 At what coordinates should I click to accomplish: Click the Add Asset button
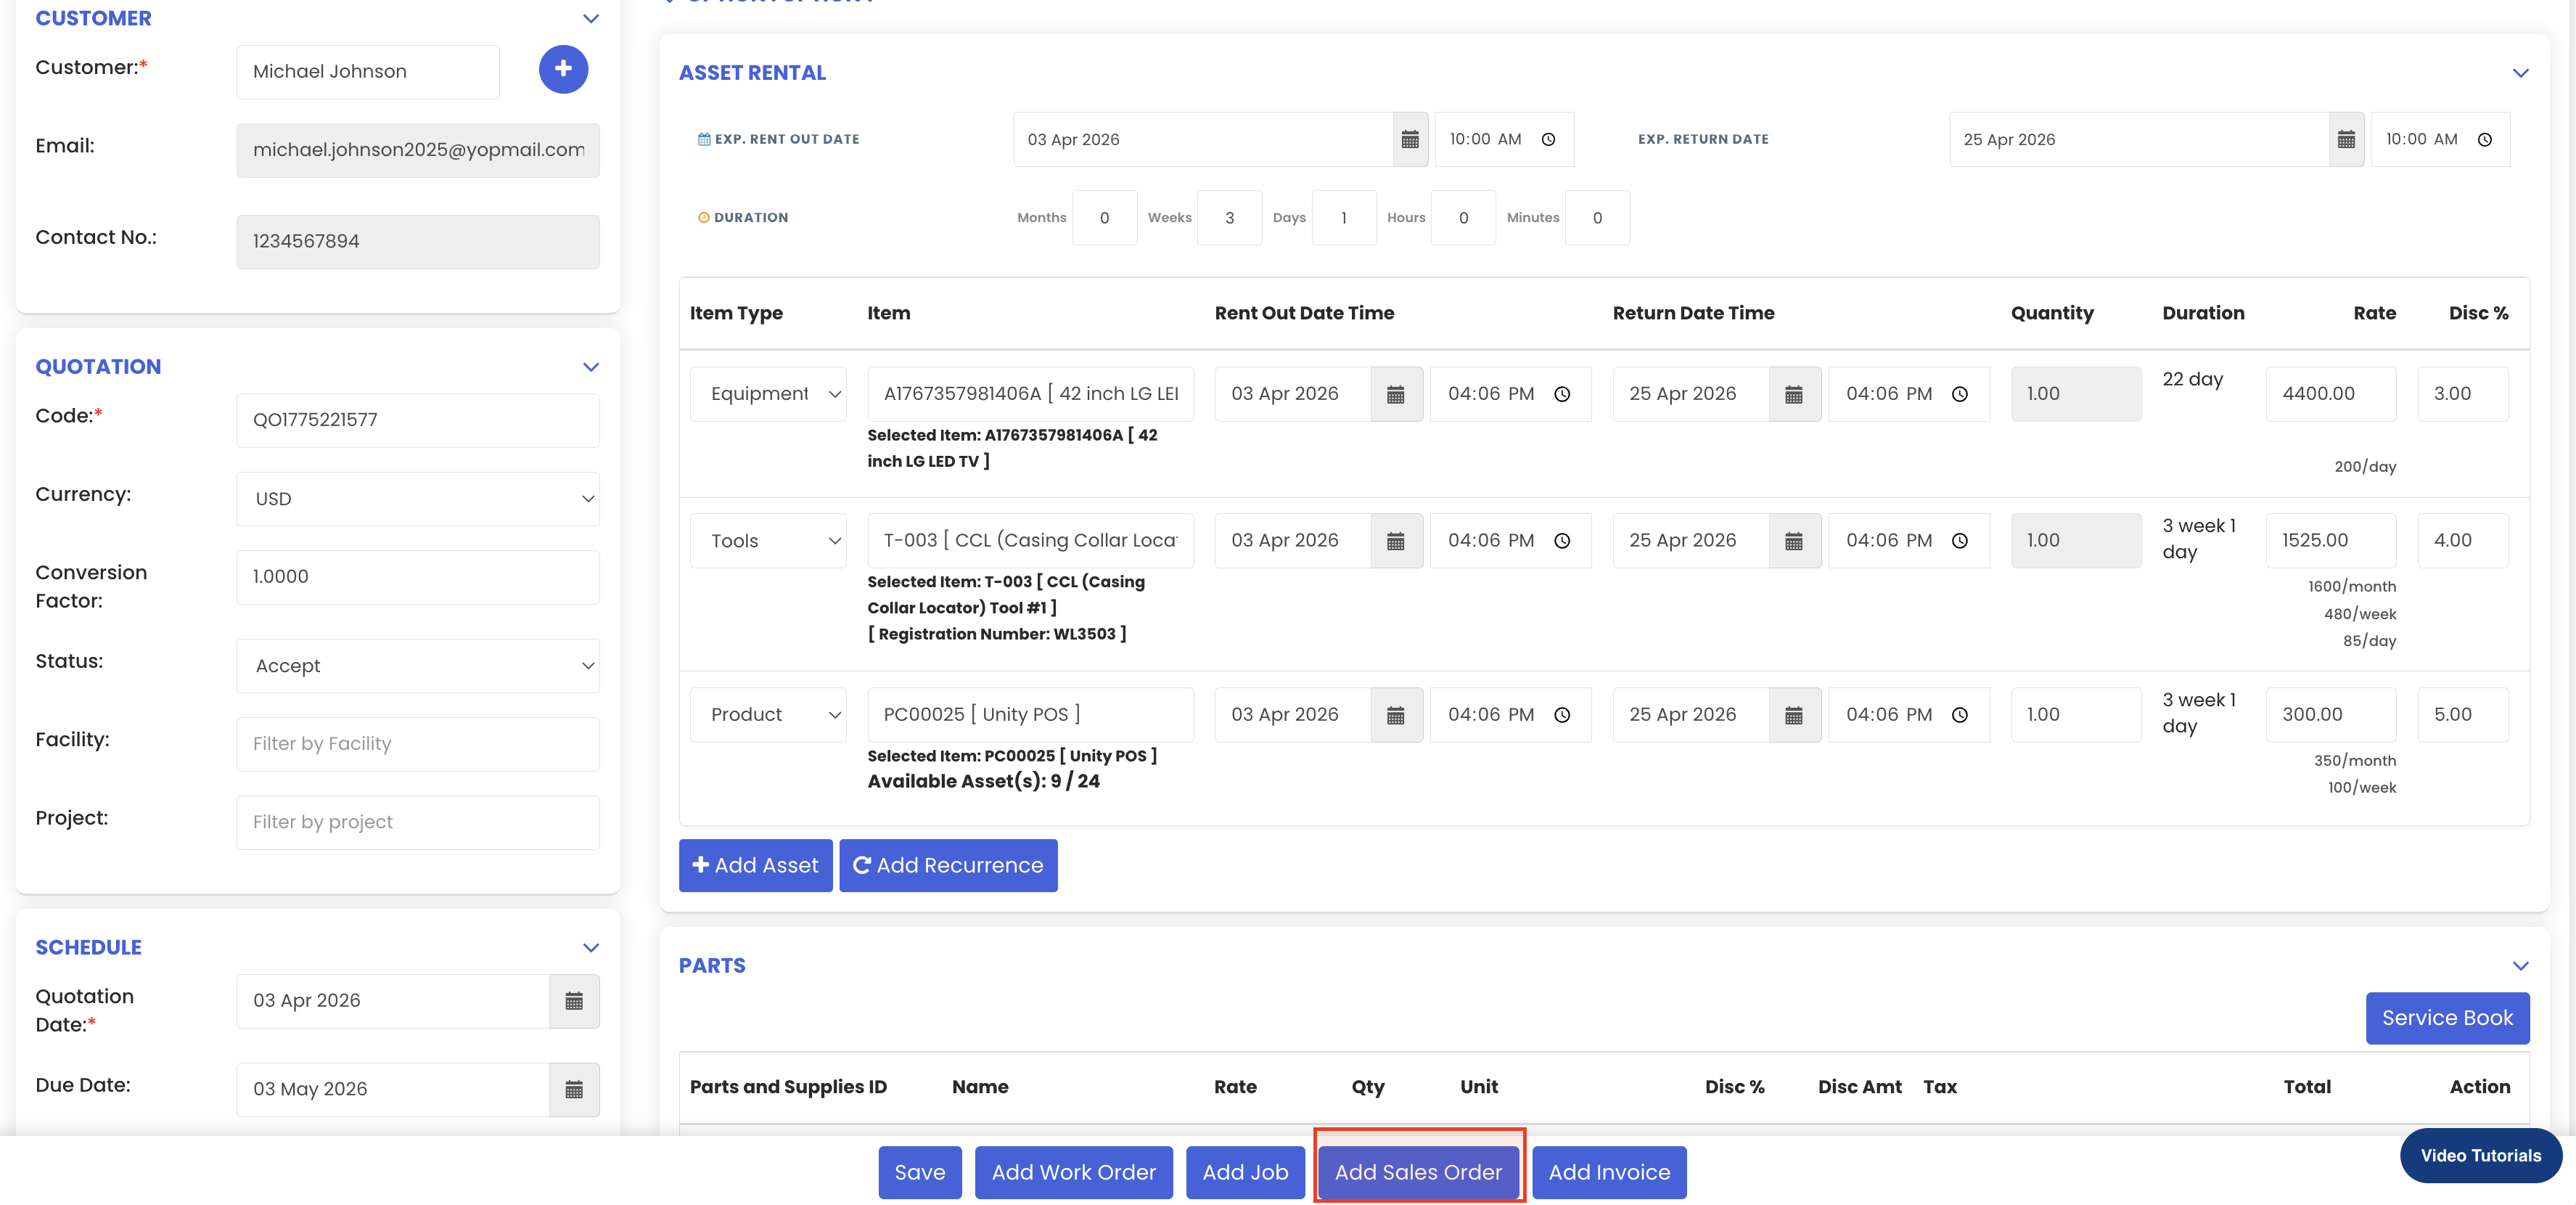pyautogui.click(x=755, y=865)
